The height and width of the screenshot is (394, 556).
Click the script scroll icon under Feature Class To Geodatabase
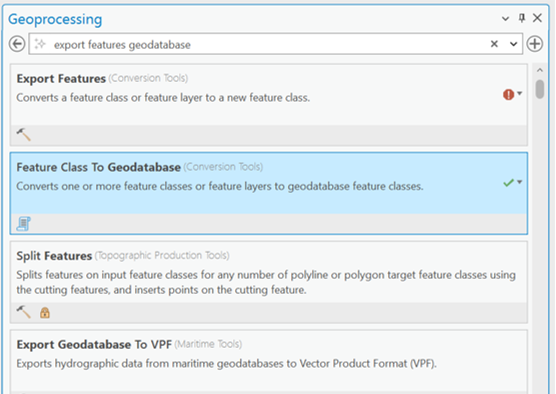[23, 224]
